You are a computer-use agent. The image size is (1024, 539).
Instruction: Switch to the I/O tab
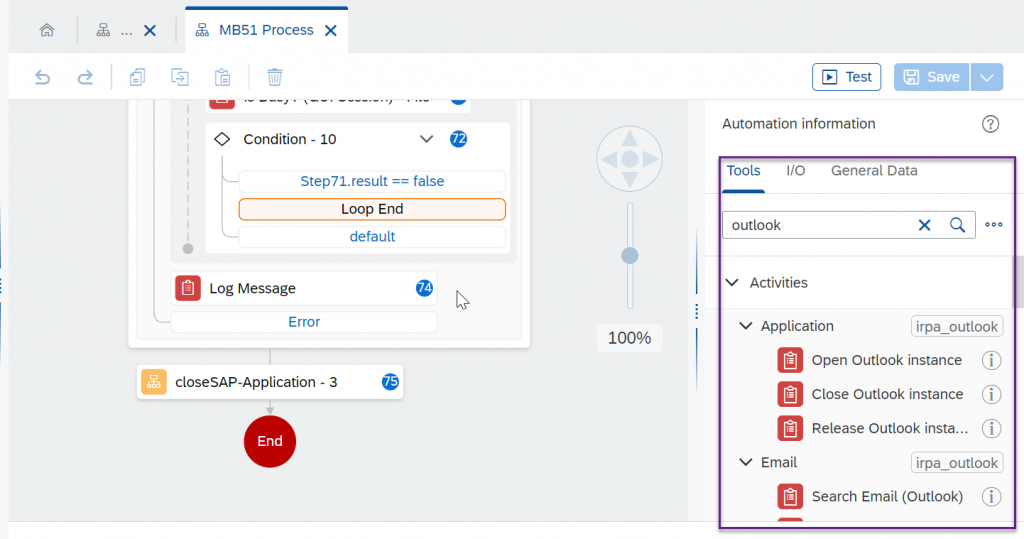tap(795, 171)
